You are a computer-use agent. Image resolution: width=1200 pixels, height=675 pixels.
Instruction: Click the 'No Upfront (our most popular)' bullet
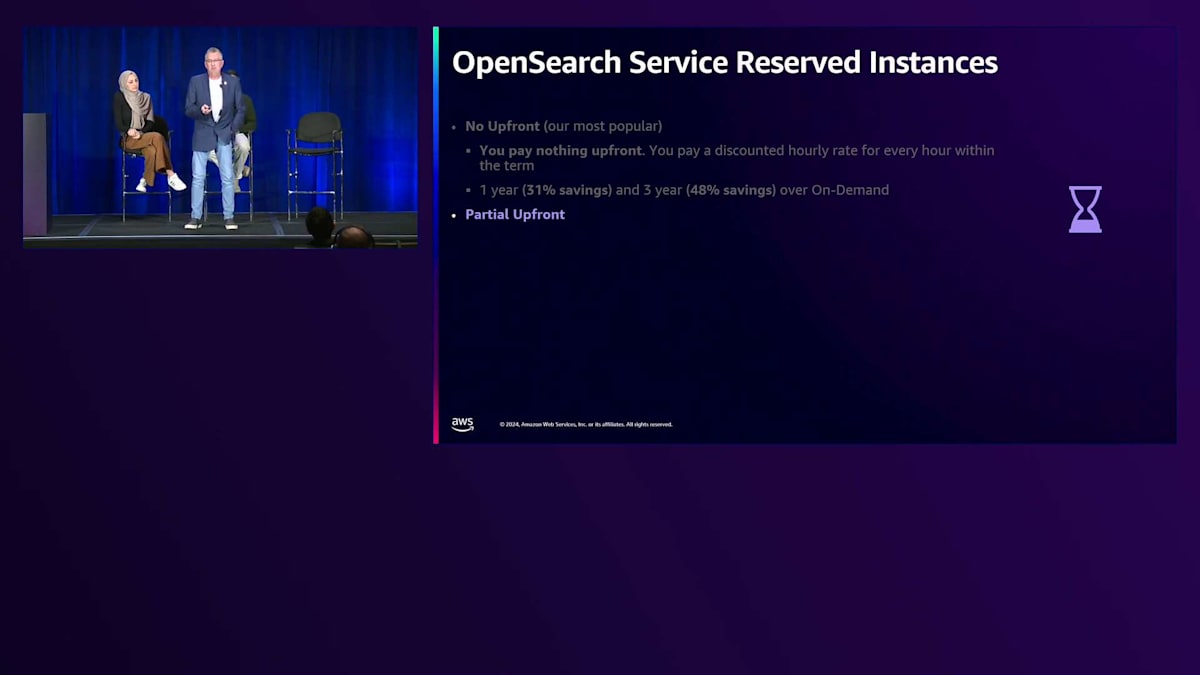563,127
